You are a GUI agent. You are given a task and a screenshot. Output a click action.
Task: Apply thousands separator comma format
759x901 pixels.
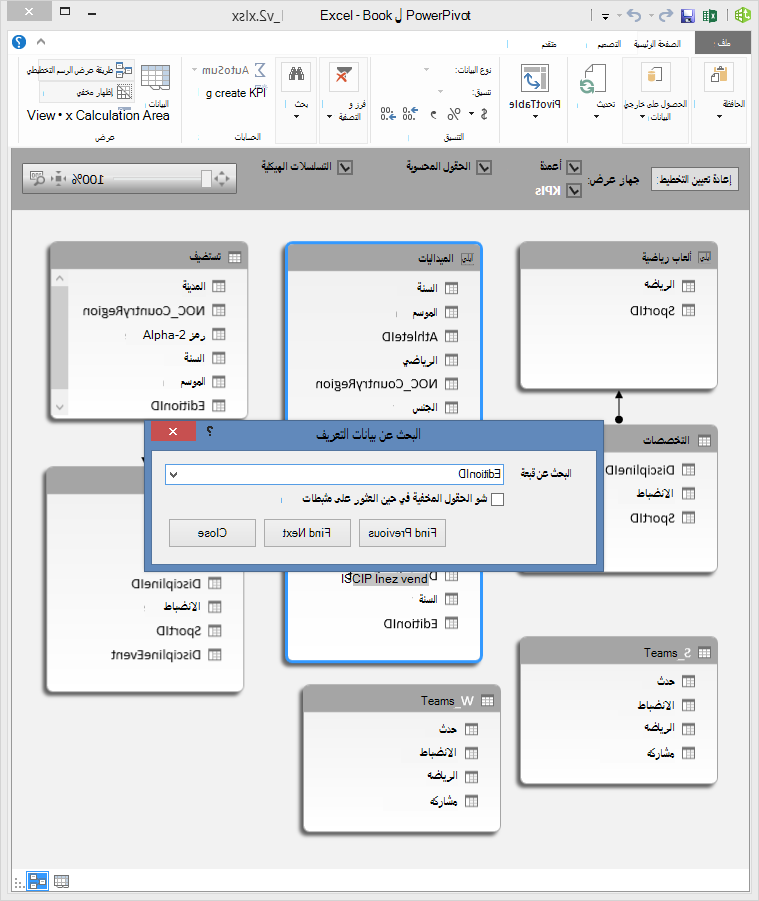434,114
